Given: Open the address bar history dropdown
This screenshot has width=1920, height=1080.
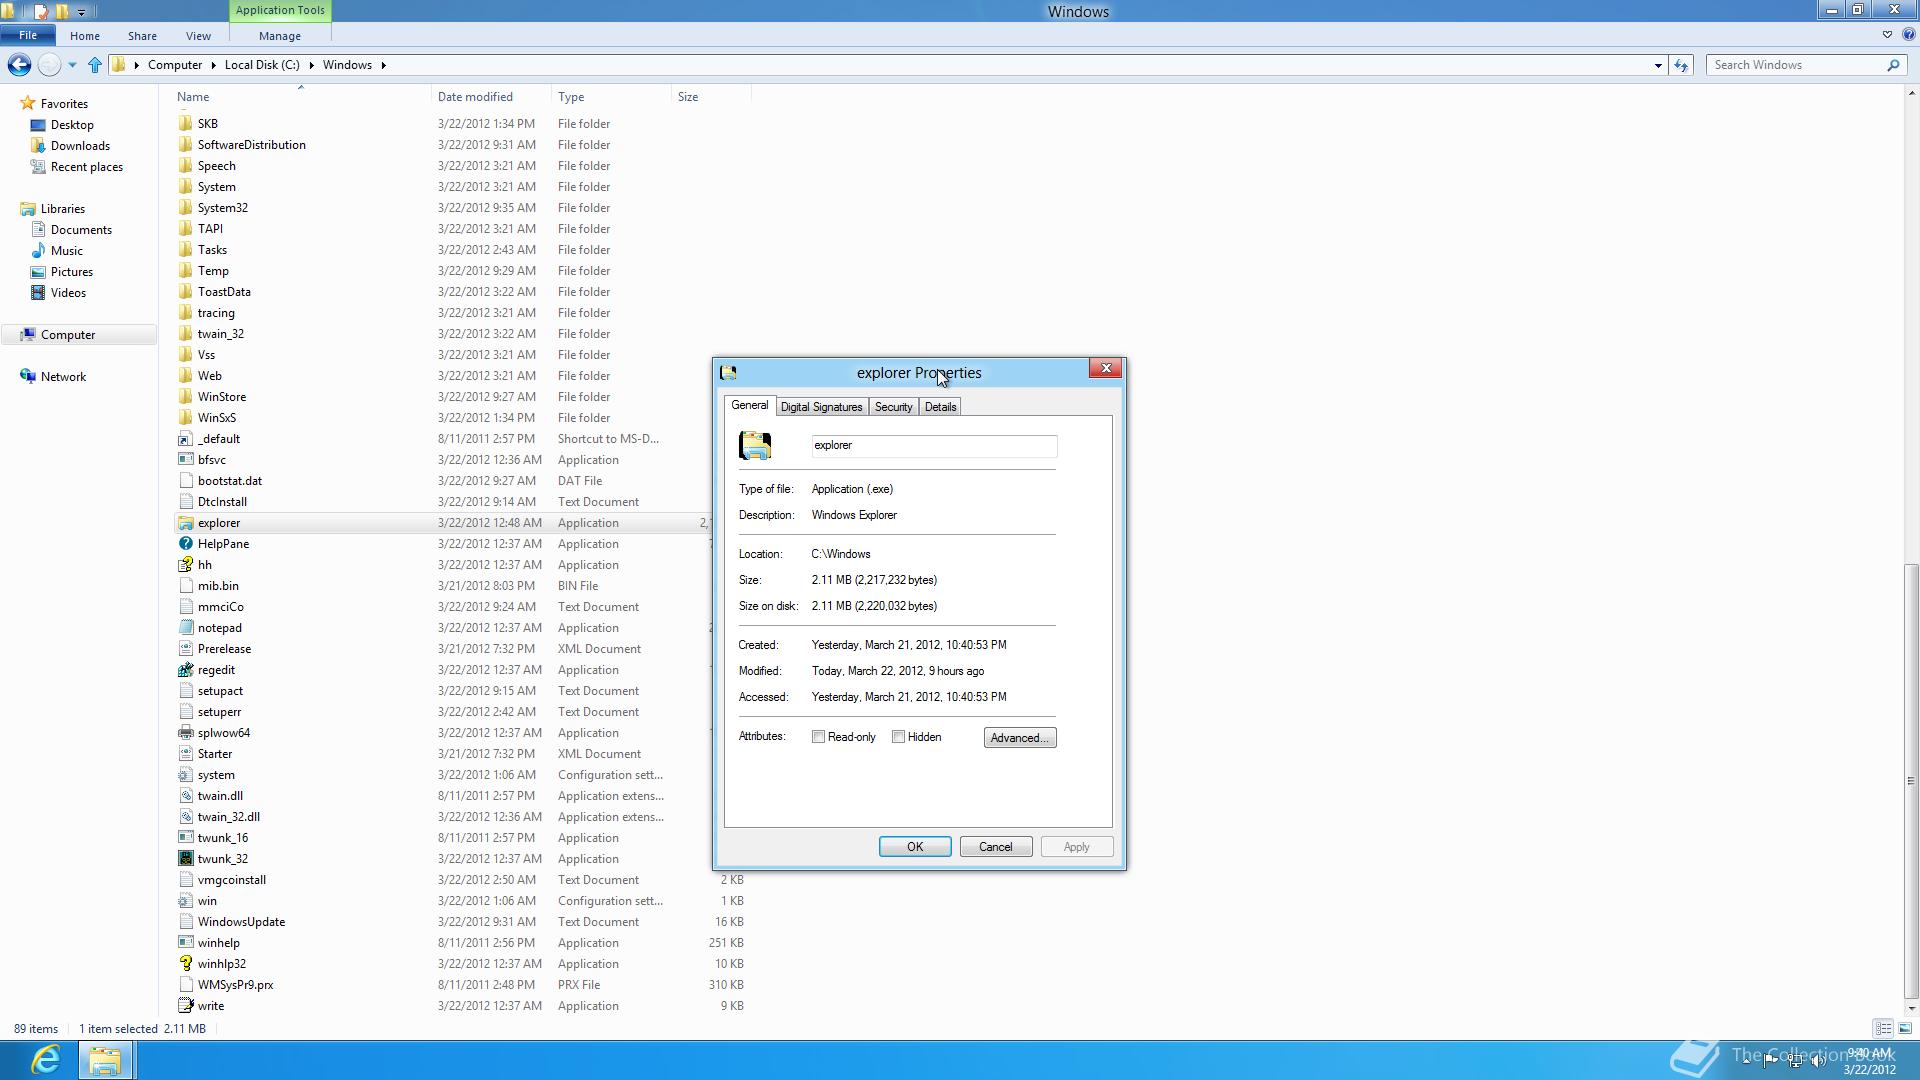Looking at the screenshot, I should coord(1658,65).
